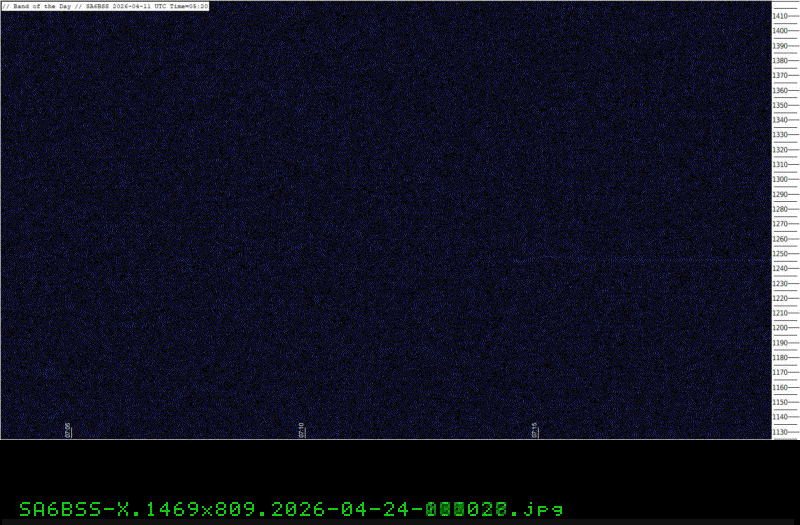Click the 1130 frequency scale label
Screen dimensions: 800x525
point(780,432)
